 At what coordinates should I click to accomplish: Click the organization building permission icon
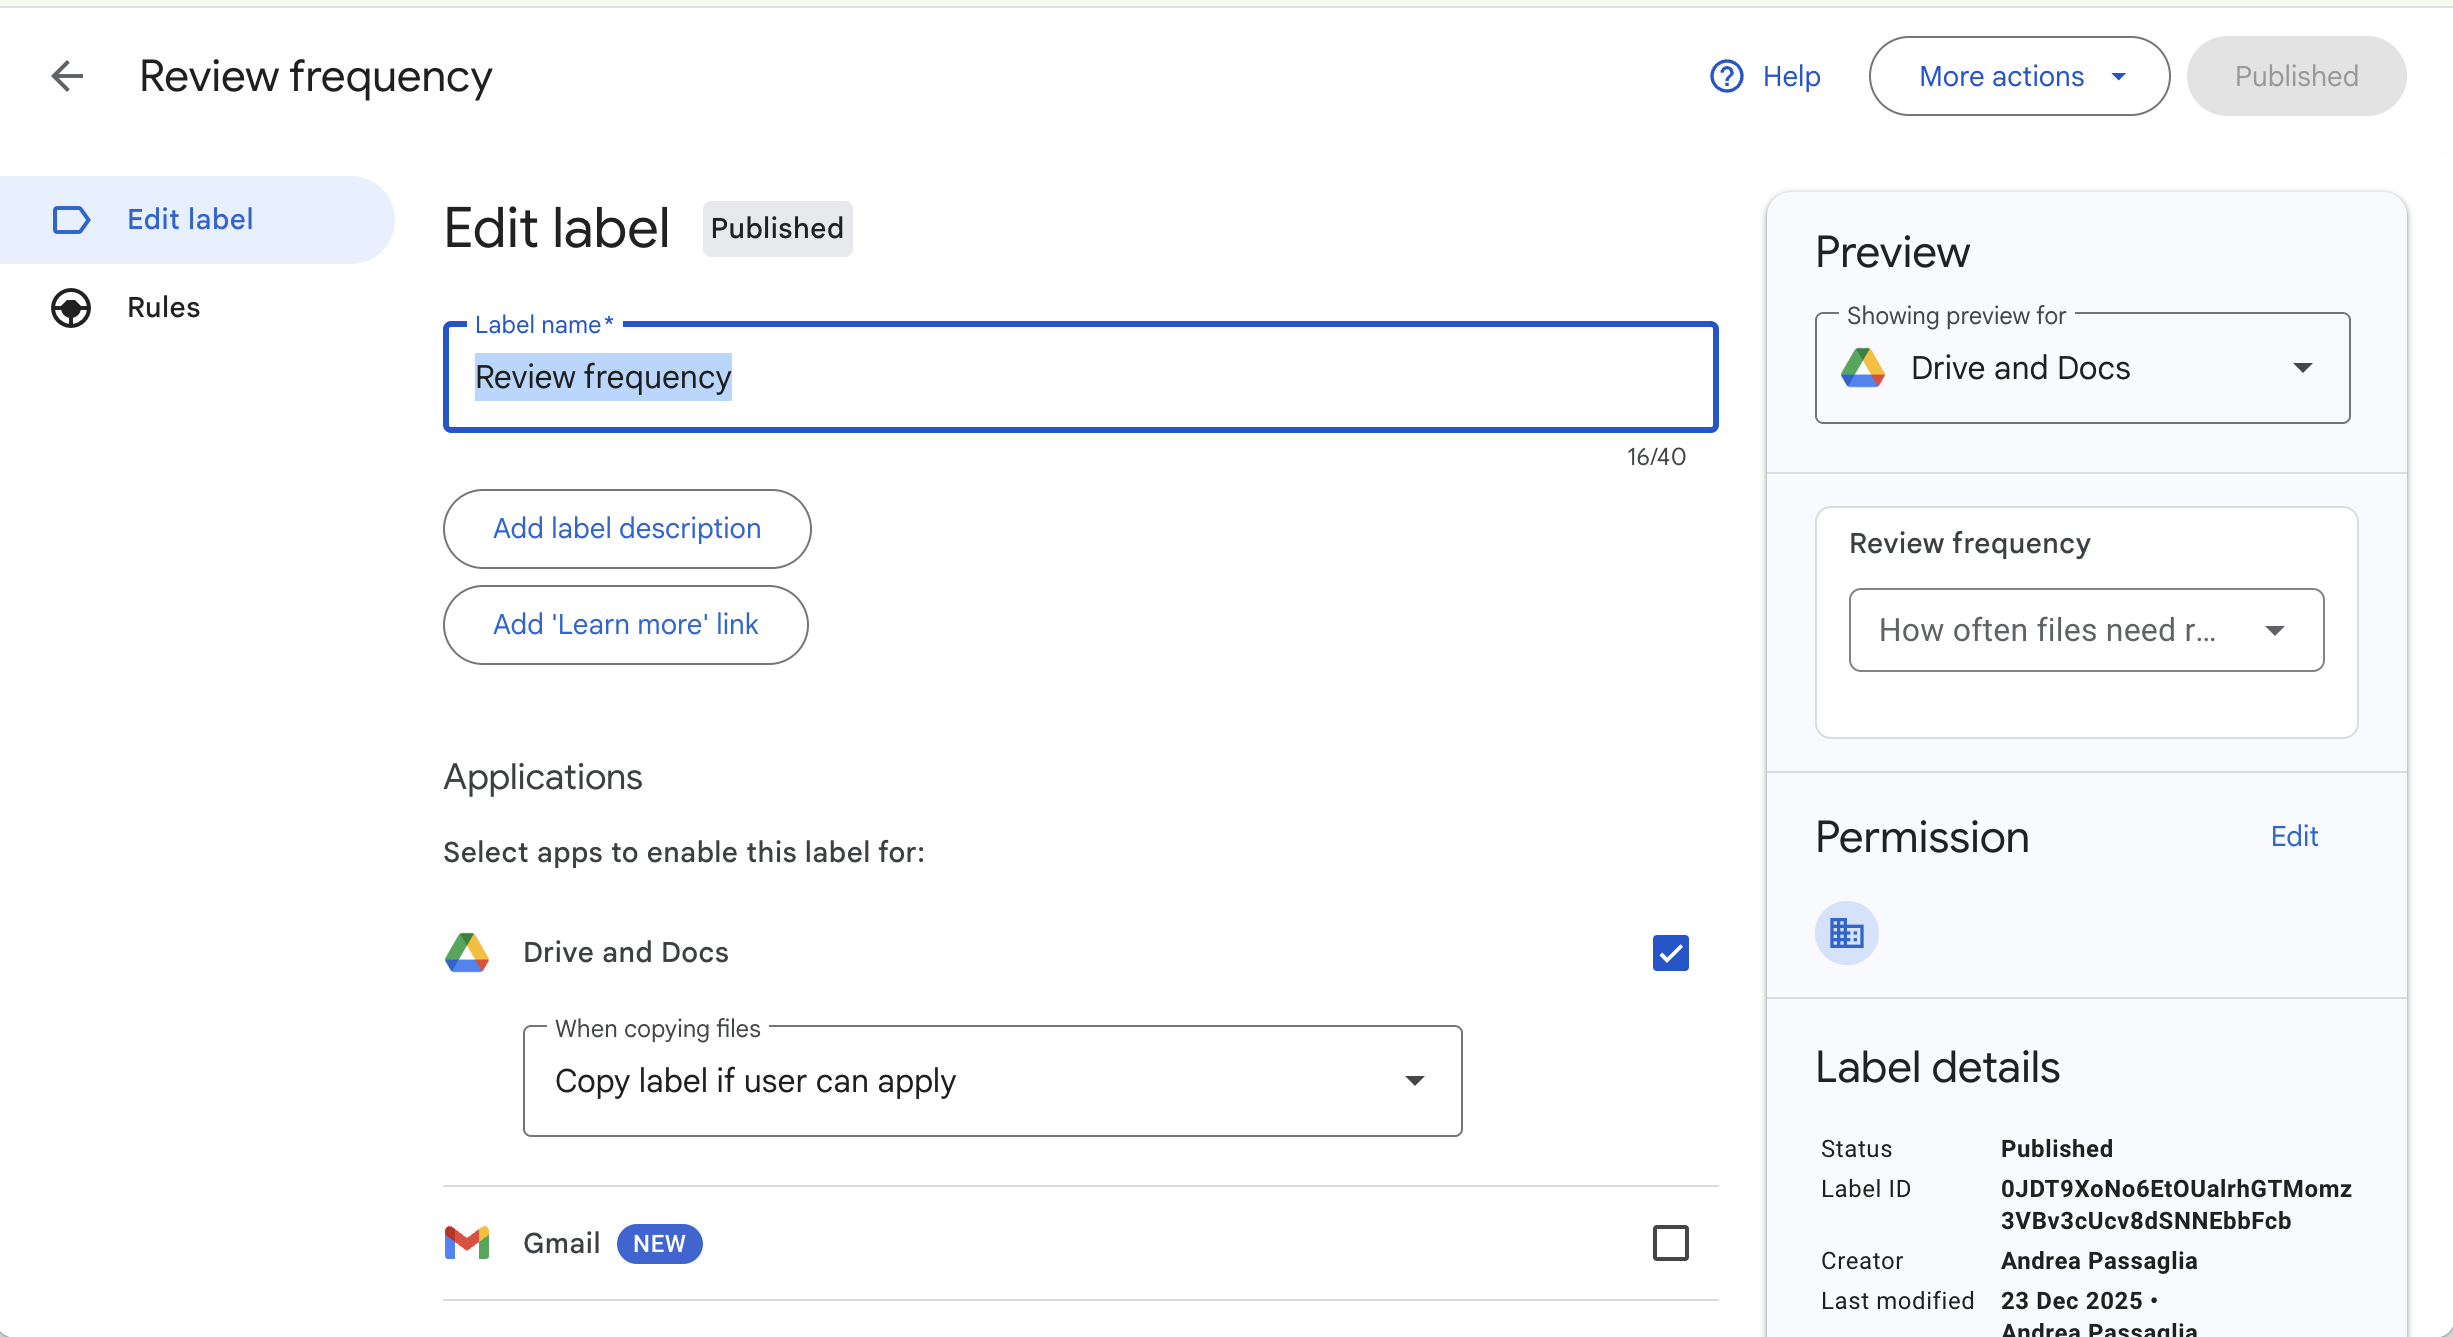point(1846,934)
